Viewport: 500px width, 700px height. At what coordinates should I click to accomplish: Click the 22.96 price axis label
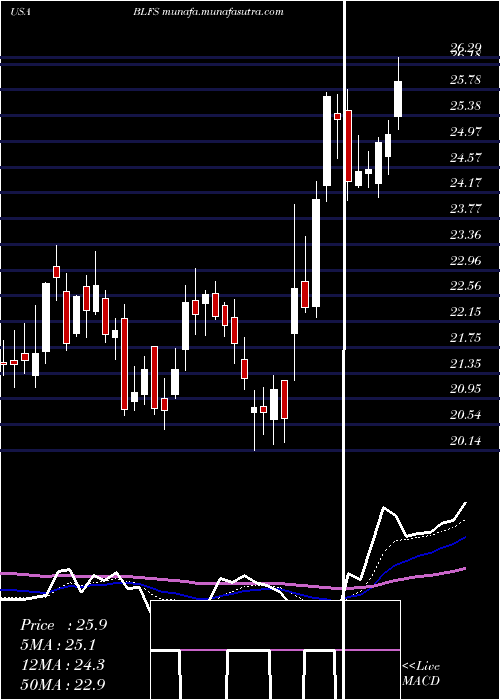tap(466, 260)
